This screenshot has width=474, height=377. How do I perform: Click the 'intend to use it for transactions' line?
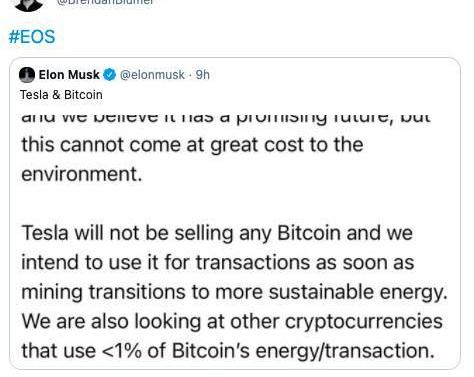218,262
